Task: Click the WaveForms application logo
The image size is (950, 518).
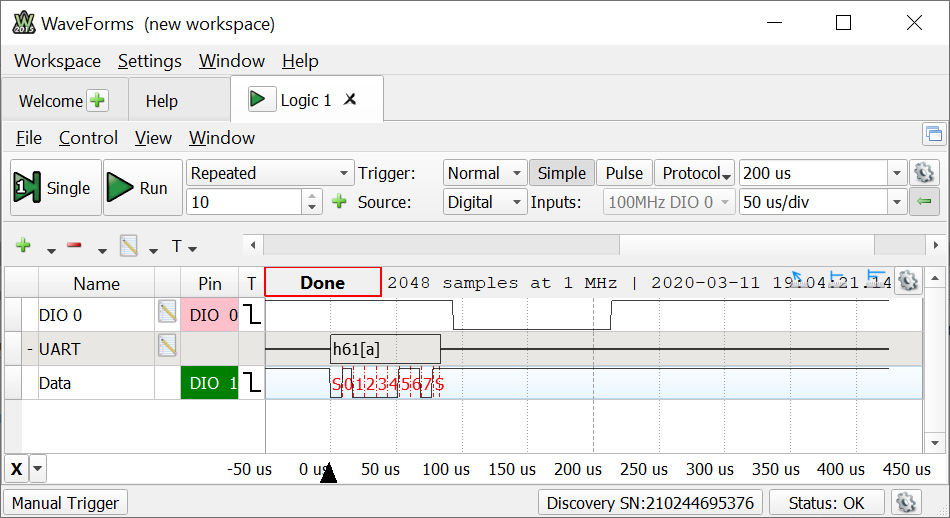Action: coord(24,22)
